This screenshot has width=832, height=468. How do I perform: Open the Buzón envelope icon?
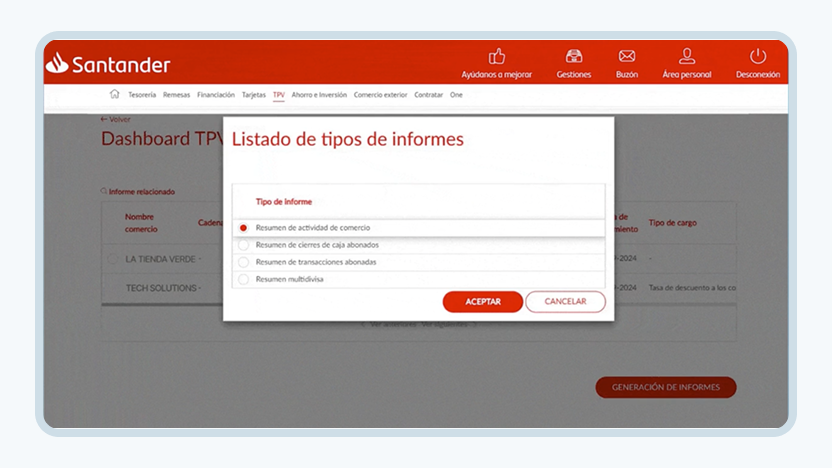[627, 56]
